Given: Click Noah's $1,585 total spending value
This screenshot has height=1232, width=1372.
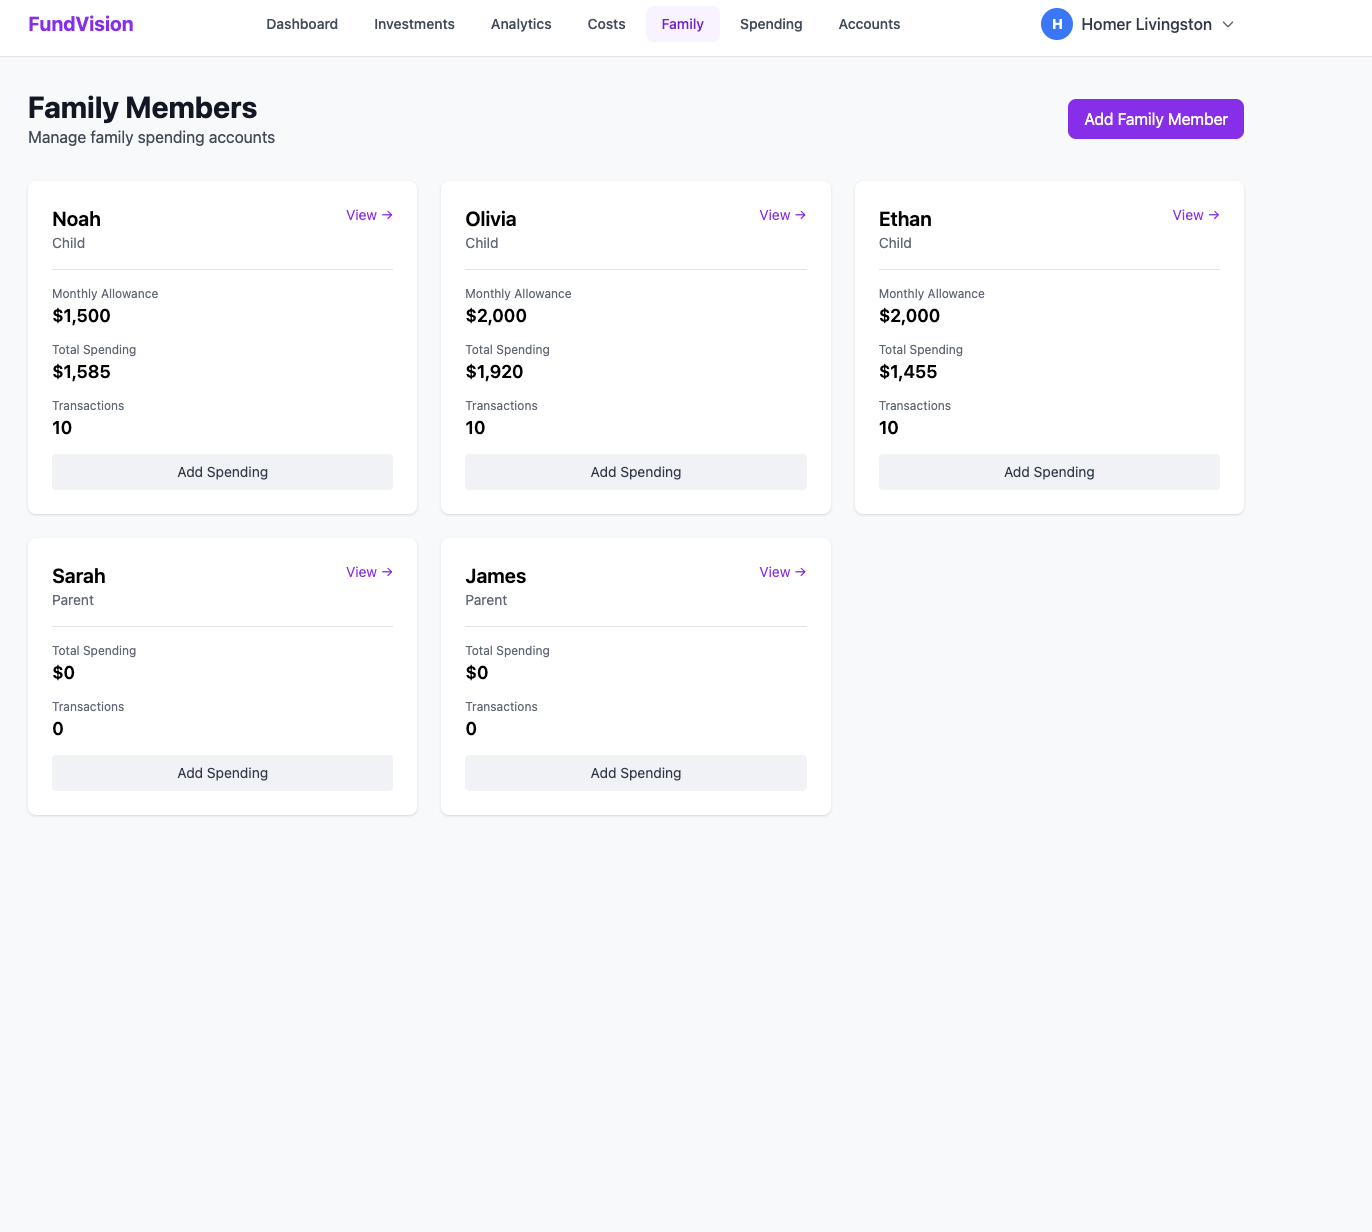Looking at the screenshot, I should 81,372.
